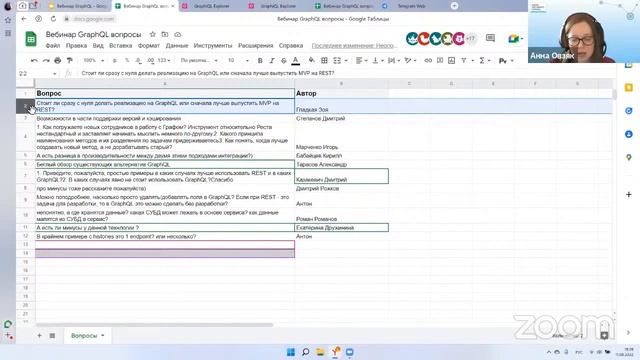
Task: Open the Вставка menu
Action: point(120,46)
